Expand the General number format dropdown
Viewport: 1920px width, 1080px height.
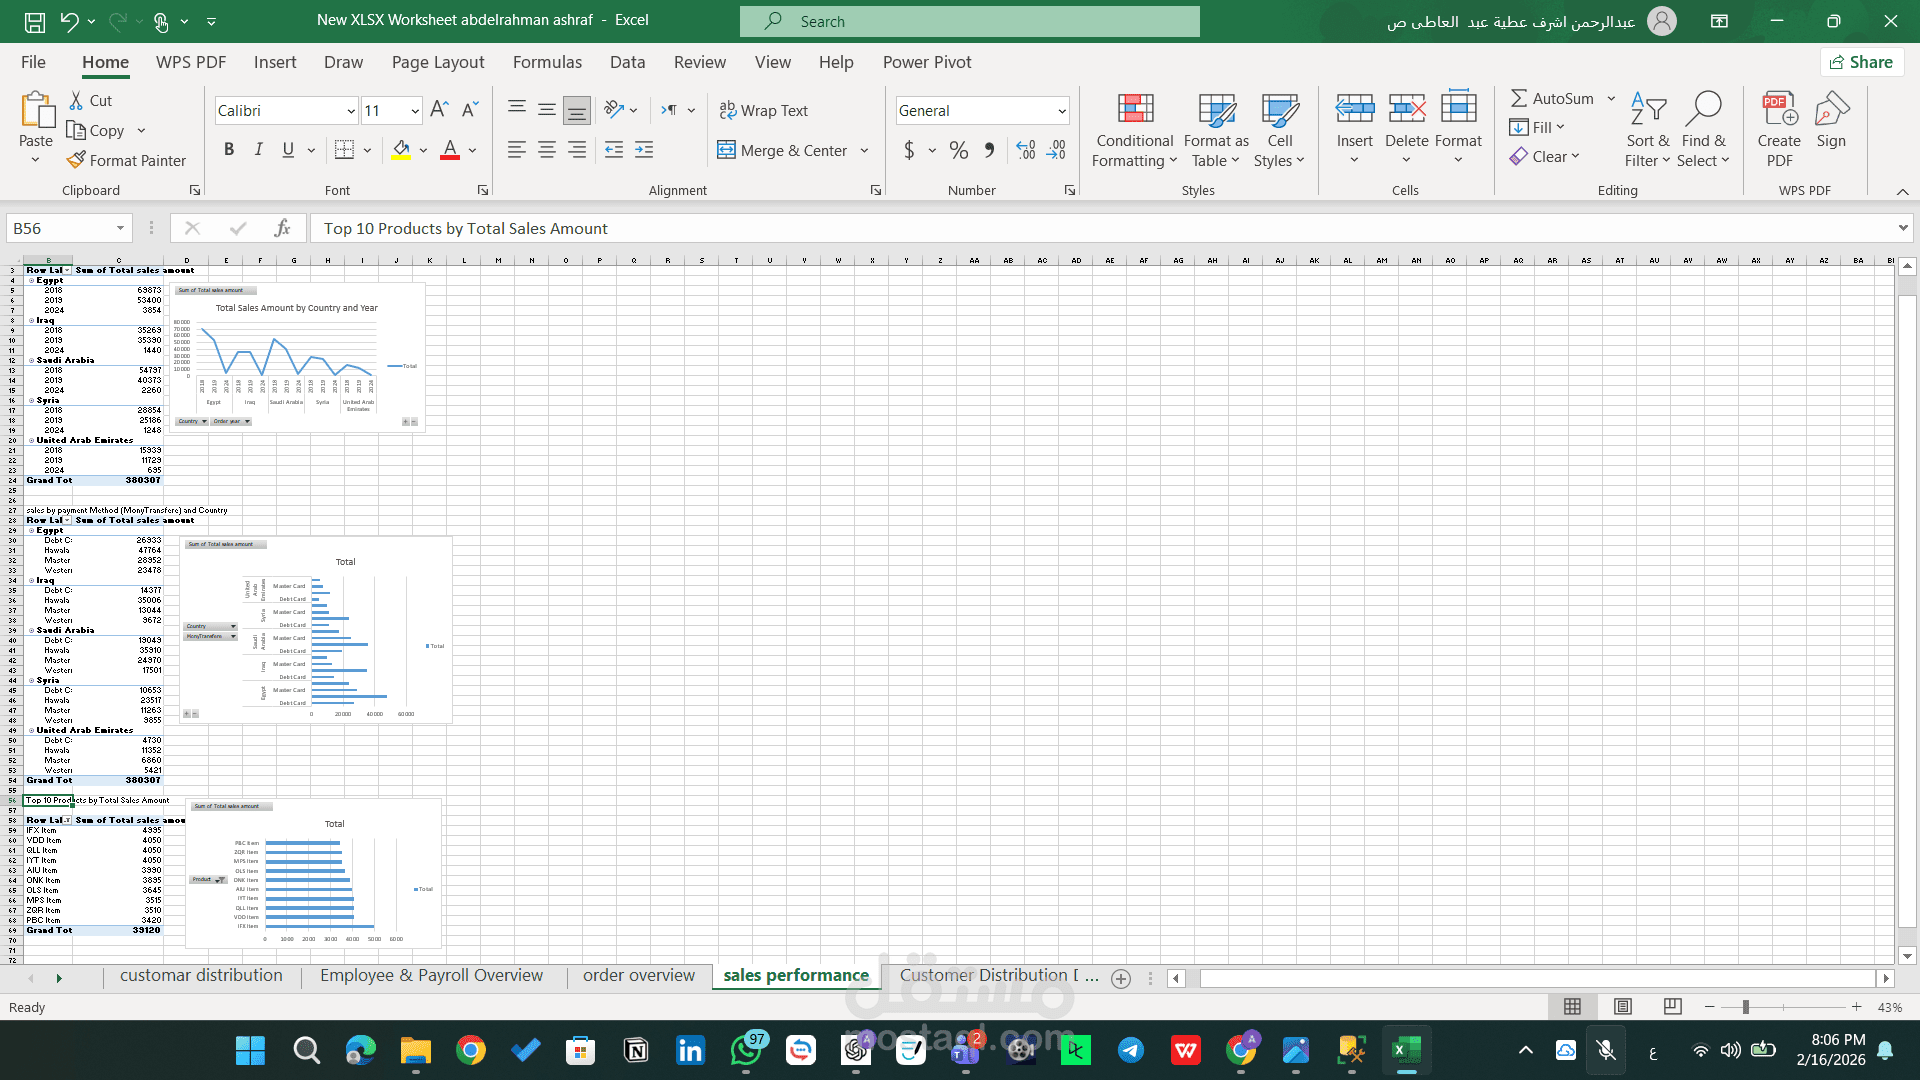(x=1062, y=111)
